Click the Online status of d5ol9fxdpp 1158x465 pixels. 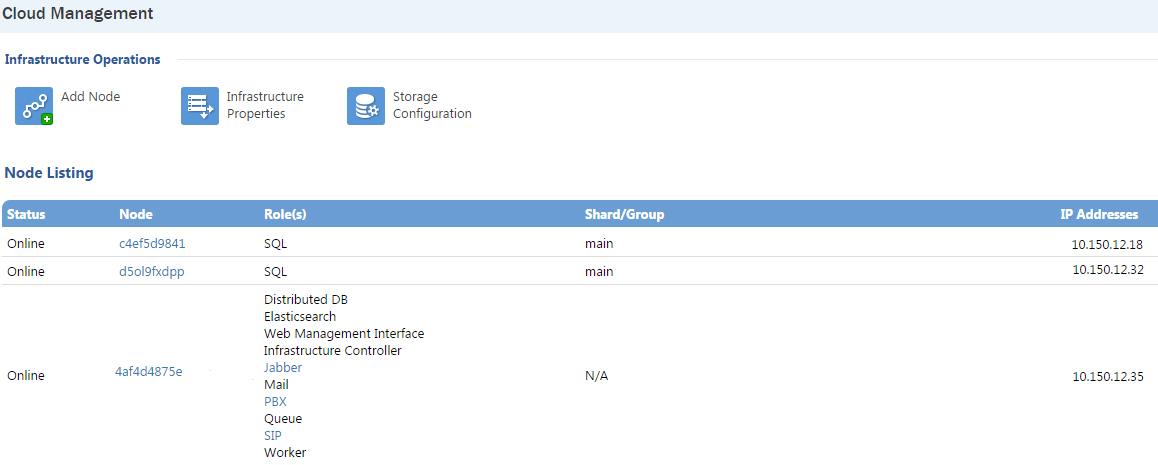point(26,272)
